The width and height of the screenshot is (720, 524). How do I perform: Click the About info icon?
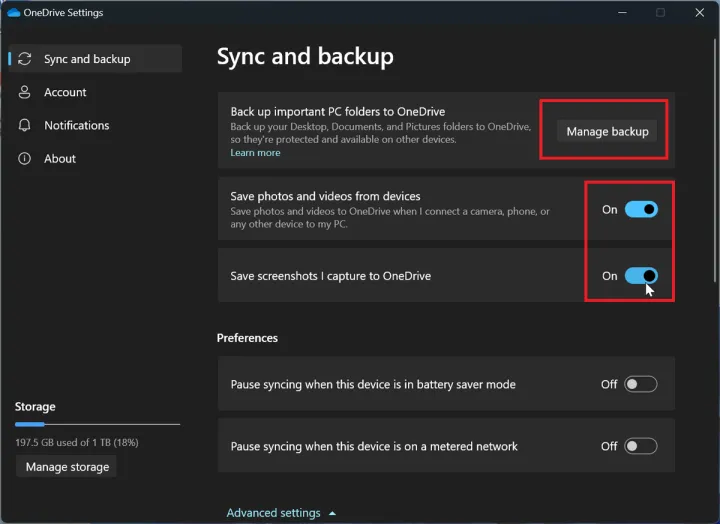click(25, 158)
